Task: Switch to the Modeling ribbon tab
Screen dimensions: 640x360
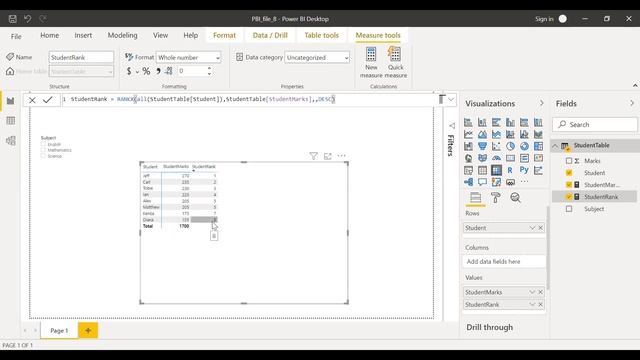Action: point(122,36)
